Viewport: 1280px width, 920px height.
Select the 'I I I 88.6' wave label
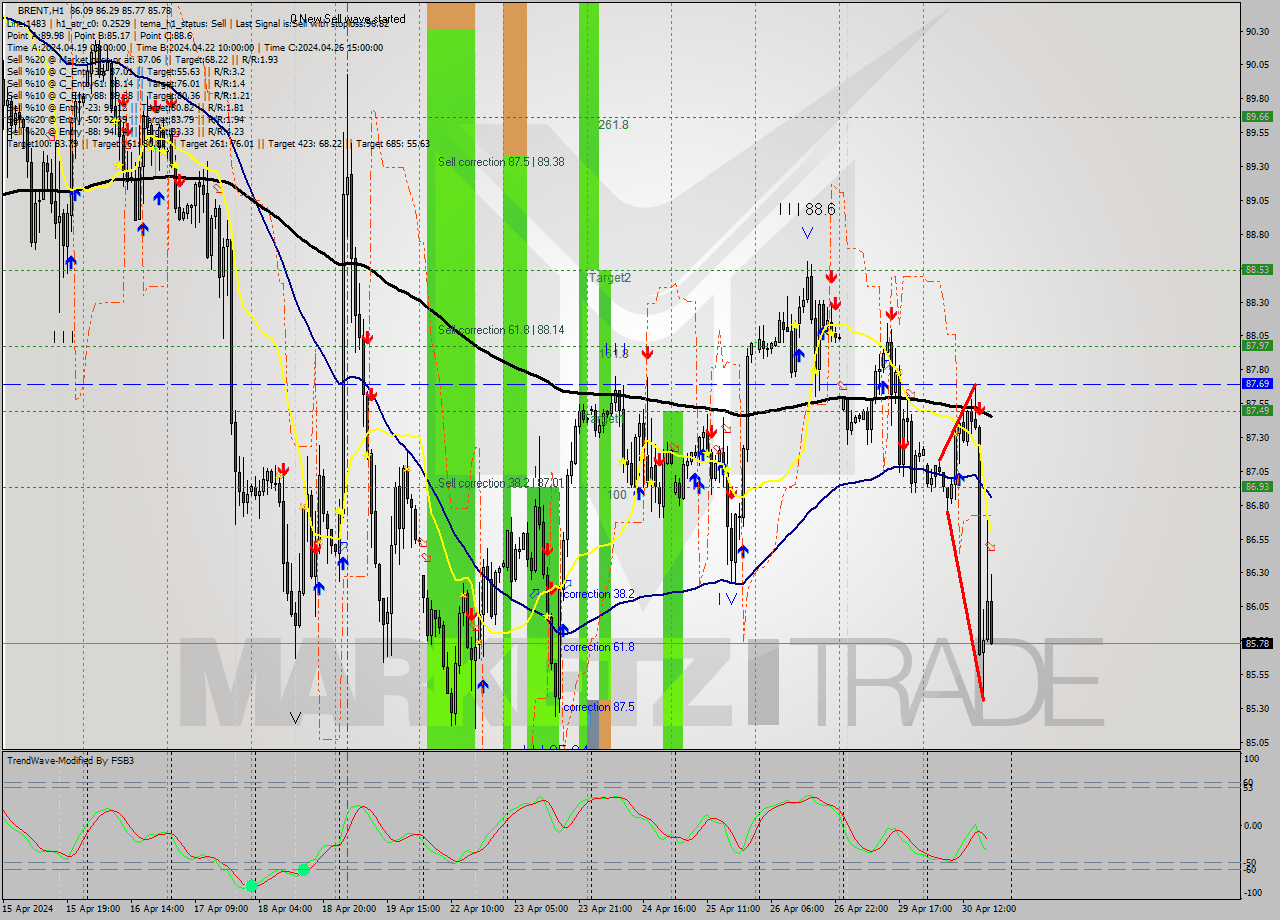click(x=807, y=209)
